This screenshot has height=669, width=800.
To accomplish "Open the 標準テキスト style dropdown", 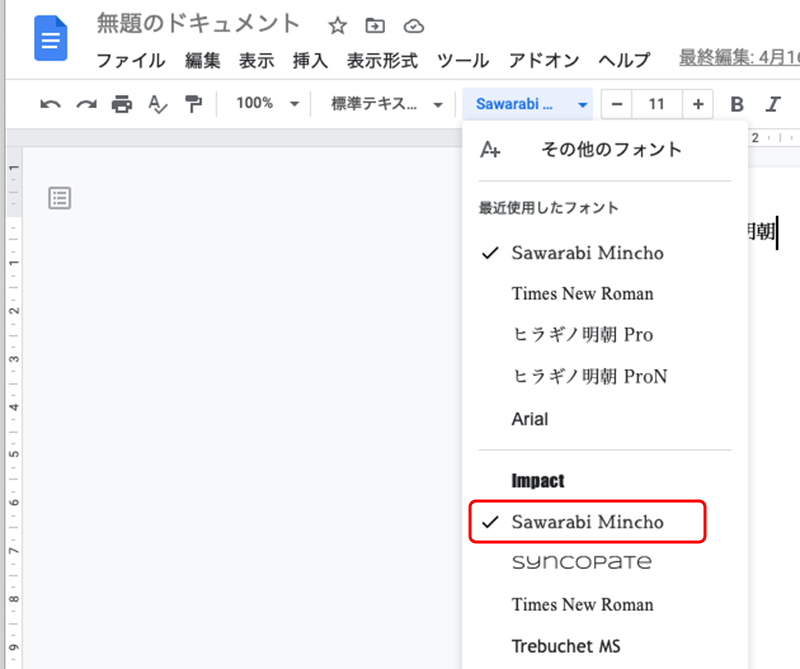I will click(x=386, y=104).
